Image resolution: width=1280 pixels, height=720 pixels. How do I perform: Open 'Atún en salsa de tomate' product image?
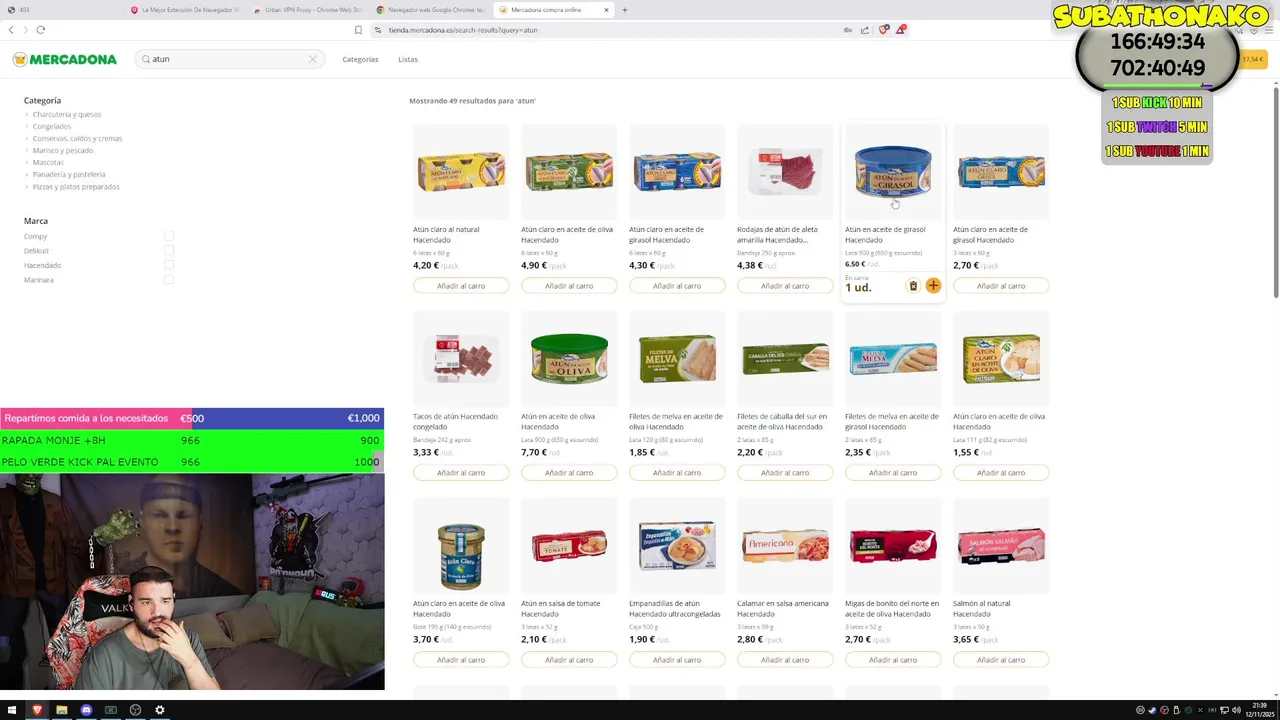point(569,546)
